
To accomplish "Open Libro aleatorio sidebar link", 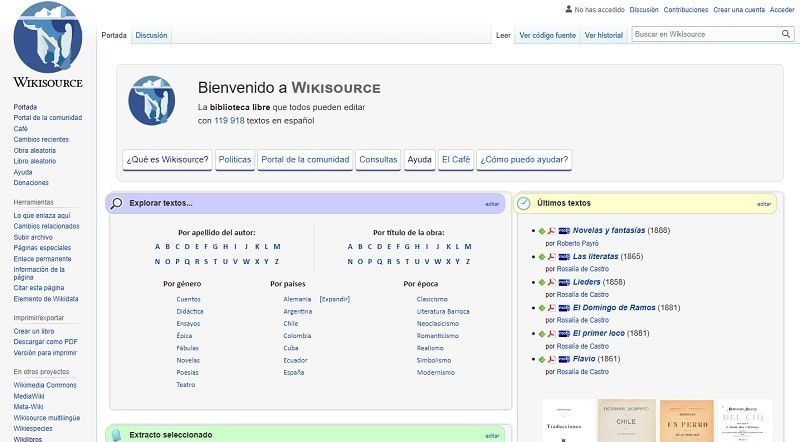I will (35, 161).
